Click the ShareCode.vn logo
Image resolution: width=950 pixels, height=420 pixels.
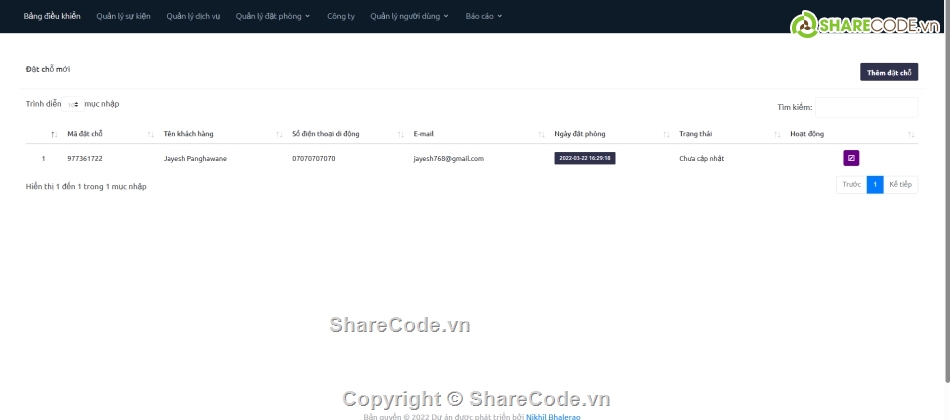click(x=858, y=25)
